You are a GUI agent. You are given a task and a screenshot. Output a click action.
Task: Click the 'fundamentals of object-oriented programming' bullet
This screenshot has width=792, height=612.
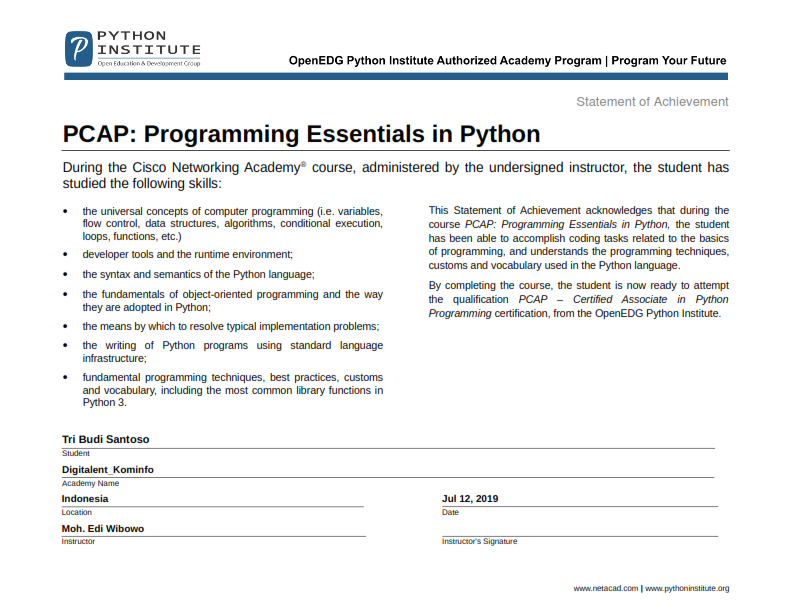click(x=232, y=301)
